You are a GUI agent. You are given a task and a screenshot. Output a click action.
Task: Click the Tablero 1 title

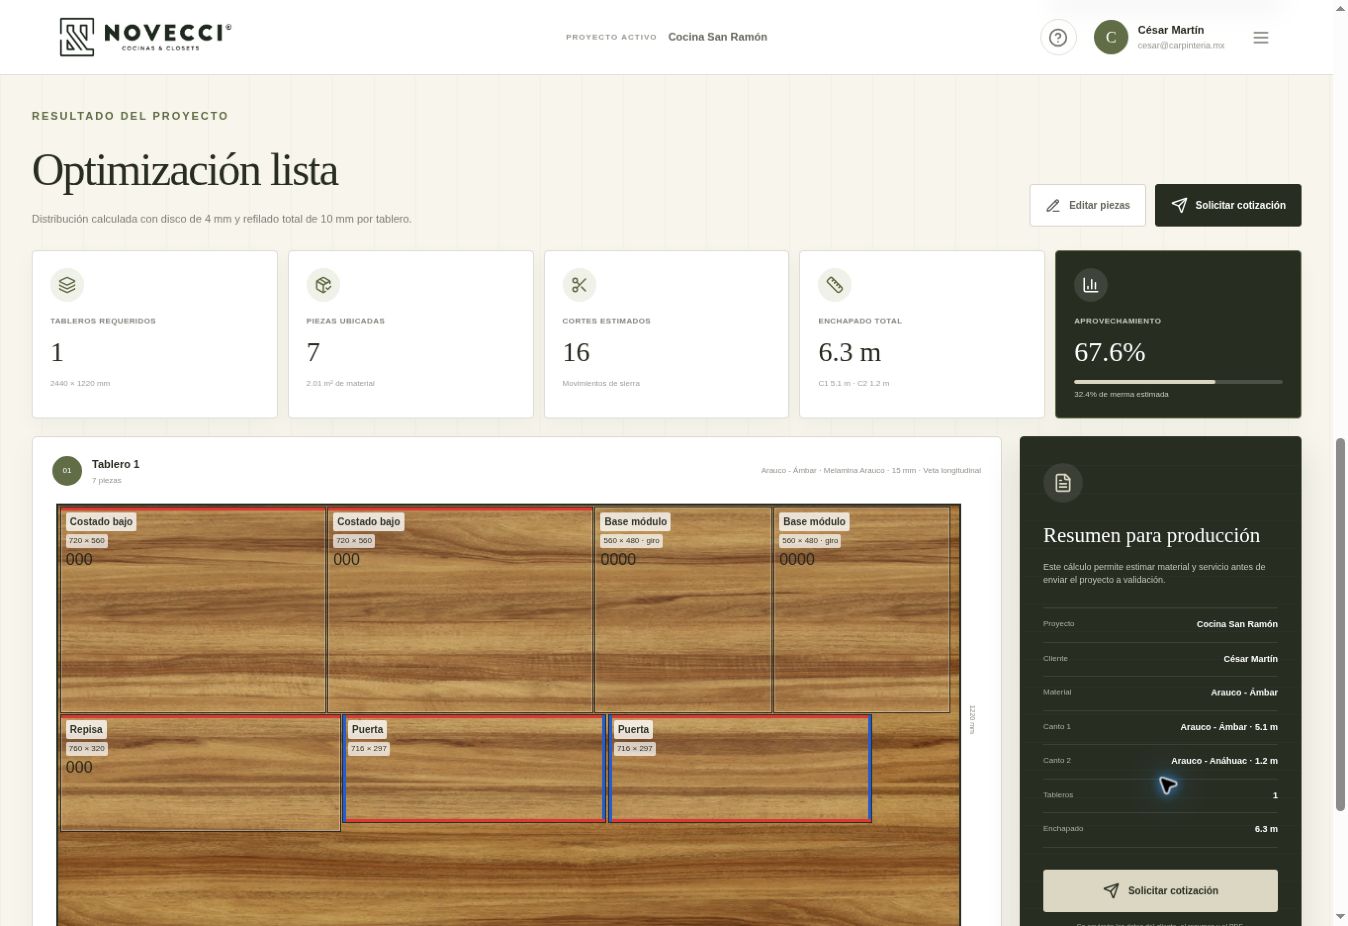tap(116, 464)
